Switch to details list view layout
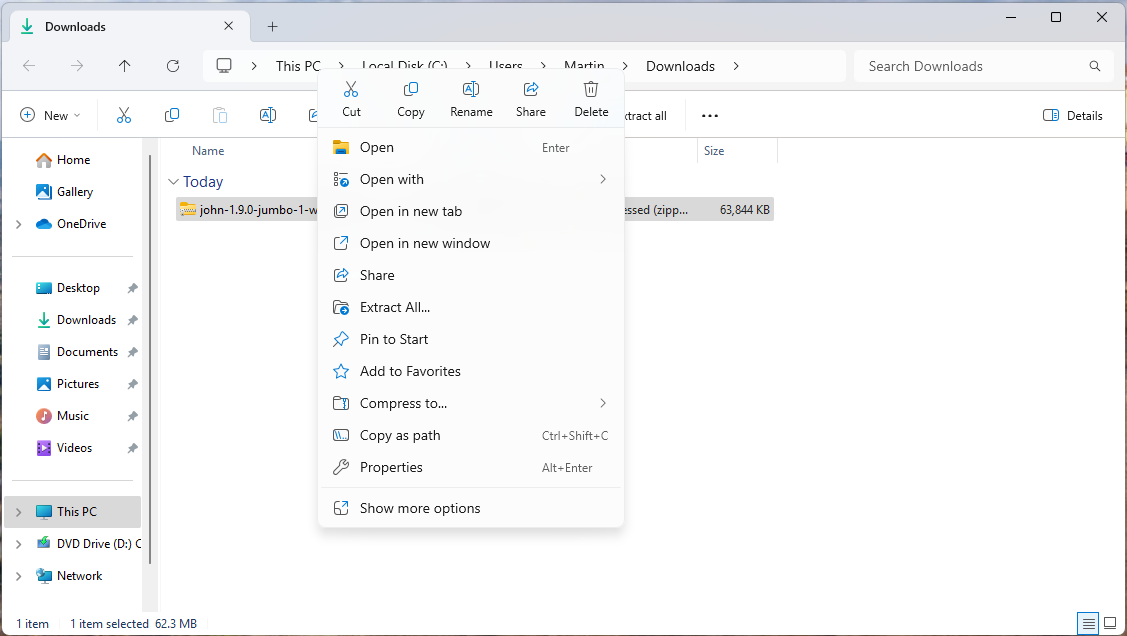1127x636 pixels. tap(1088, 623)
